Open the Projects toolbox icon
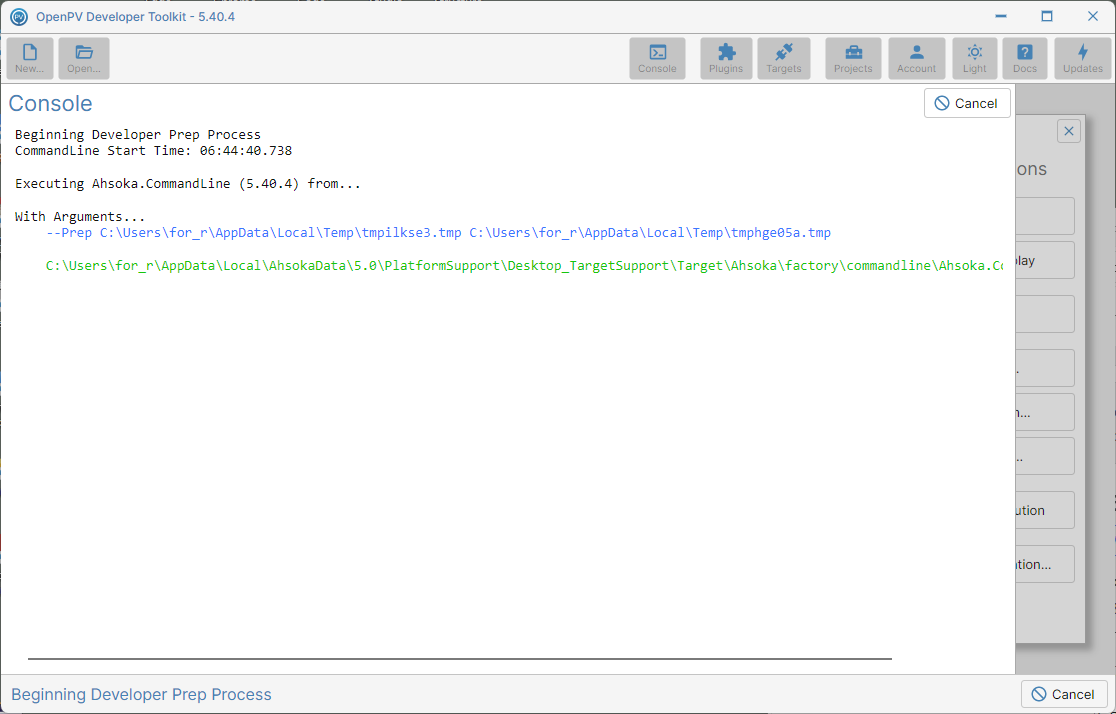This screenshot has height=714, width=1116. 853,58
